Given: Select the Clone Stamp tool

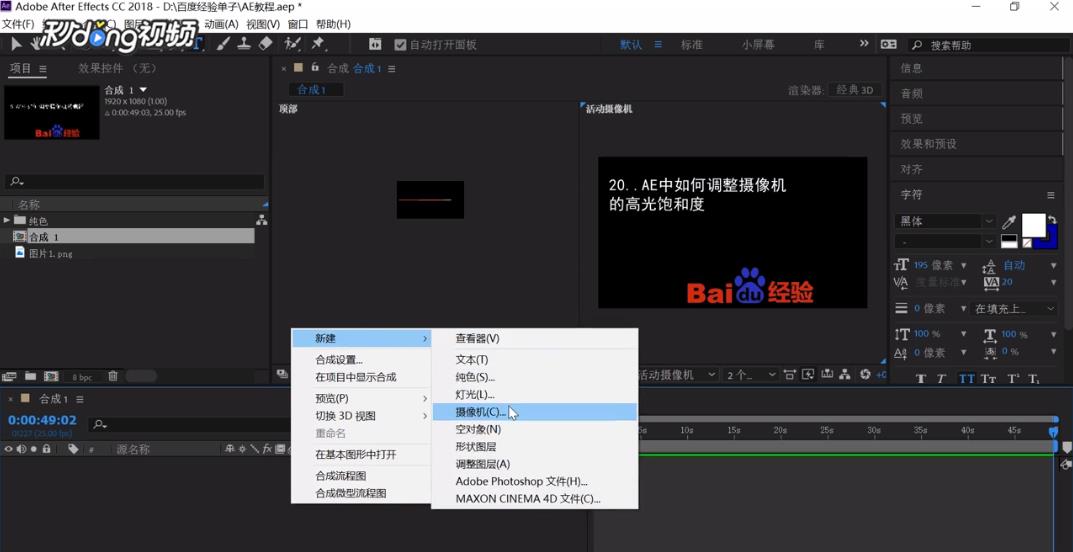Looking at the screenshot, I should [x=244, y=44].
